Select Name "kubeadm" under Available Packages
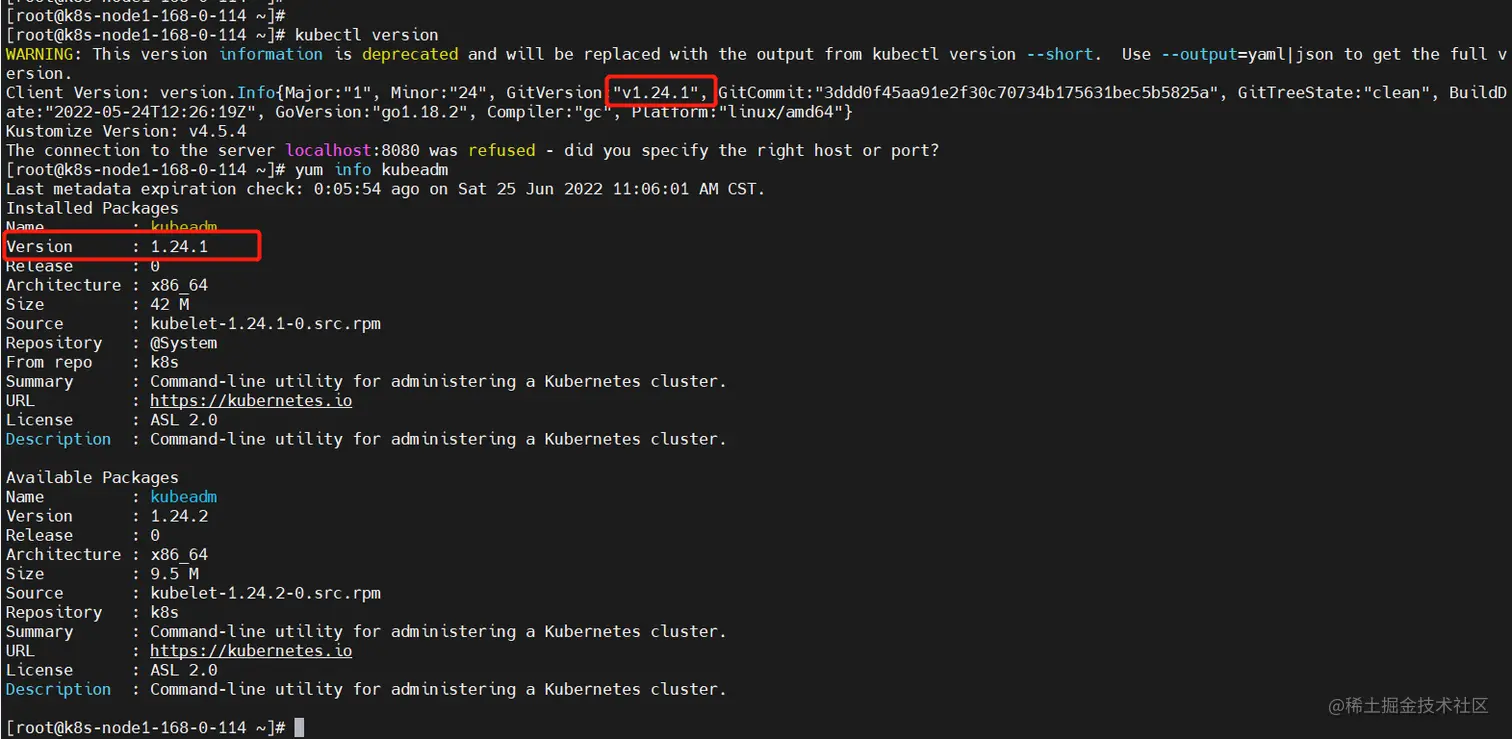This screenshot has height=739, width=1512. pyautogui.click(x=183, y=496)
